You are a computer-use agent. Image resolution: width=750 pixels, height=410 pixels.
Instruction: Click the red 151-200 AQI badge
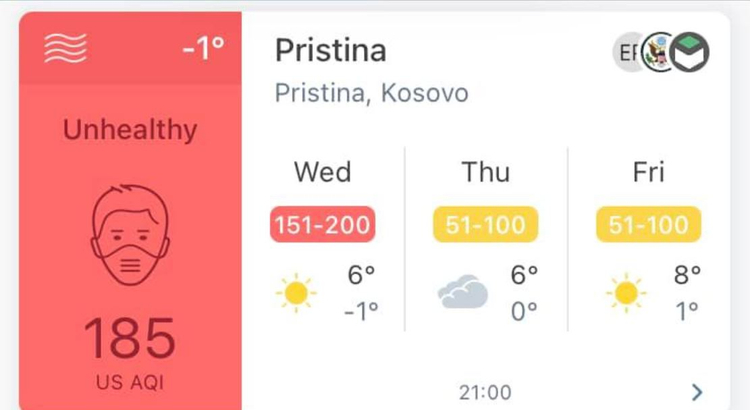pyautogui.click(x=322, y=224)
